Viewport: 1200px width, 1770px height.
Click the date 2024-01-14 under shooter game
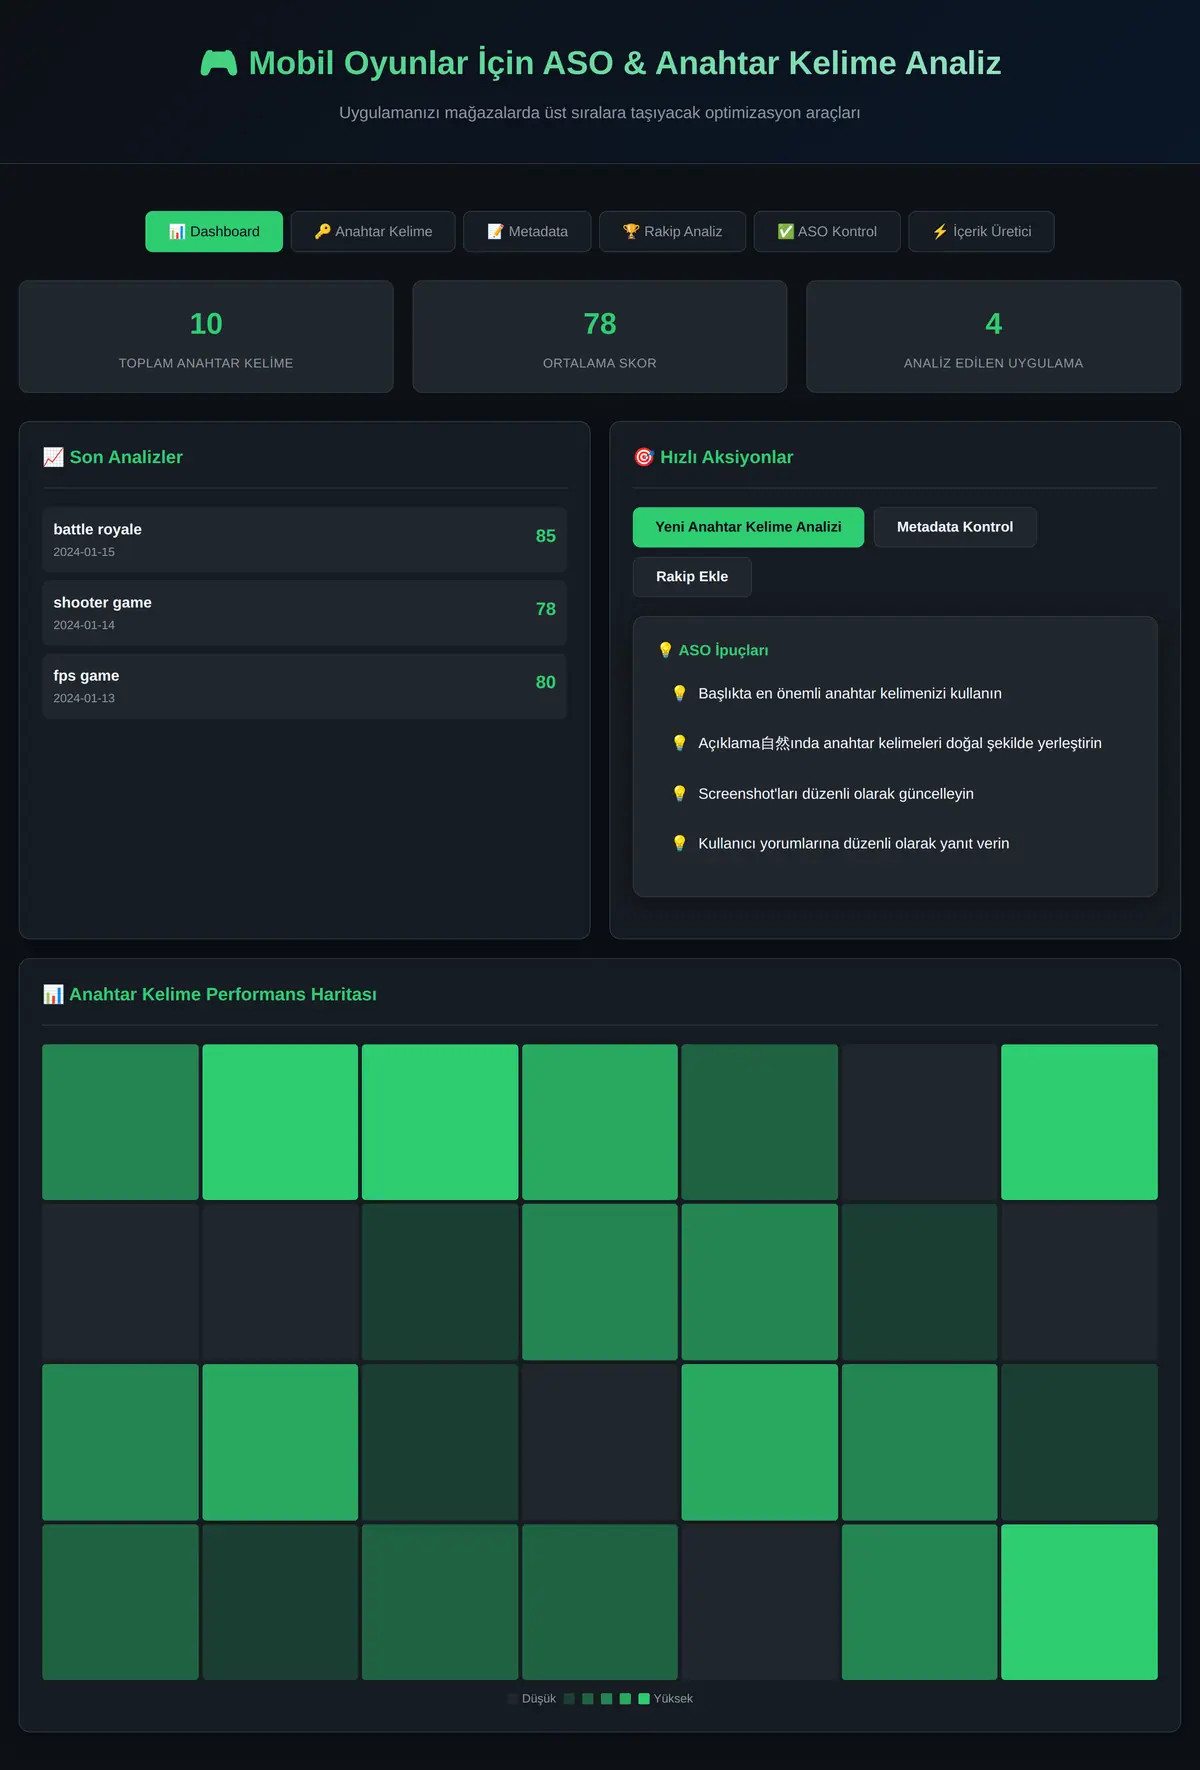(84, 625)
